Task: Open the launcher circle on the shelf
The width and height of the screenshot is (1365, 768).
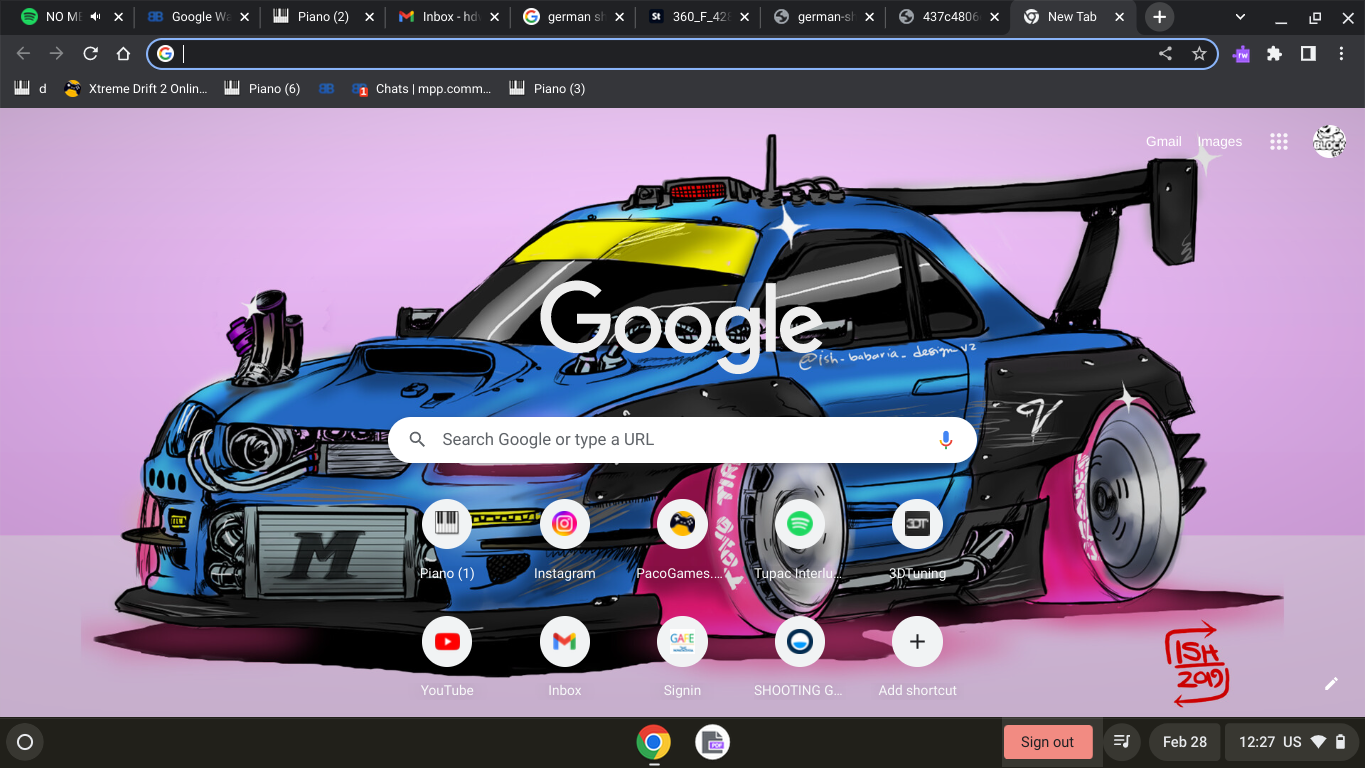Action: coord(26,742)
